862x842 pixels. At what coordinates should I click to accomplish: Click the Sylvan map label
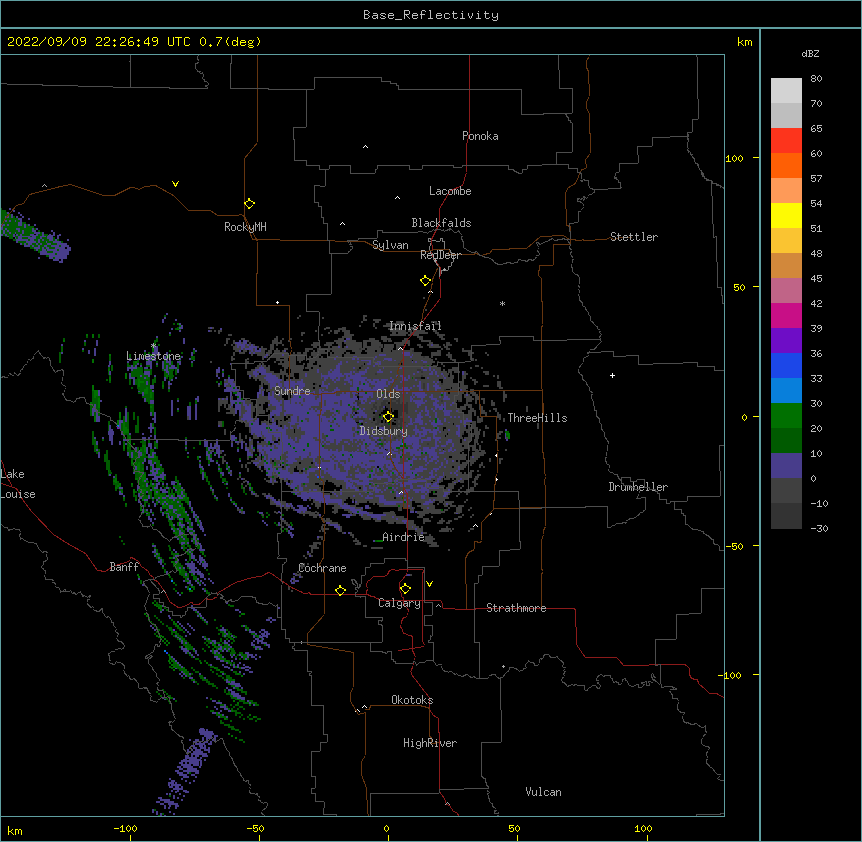point(390,245)
